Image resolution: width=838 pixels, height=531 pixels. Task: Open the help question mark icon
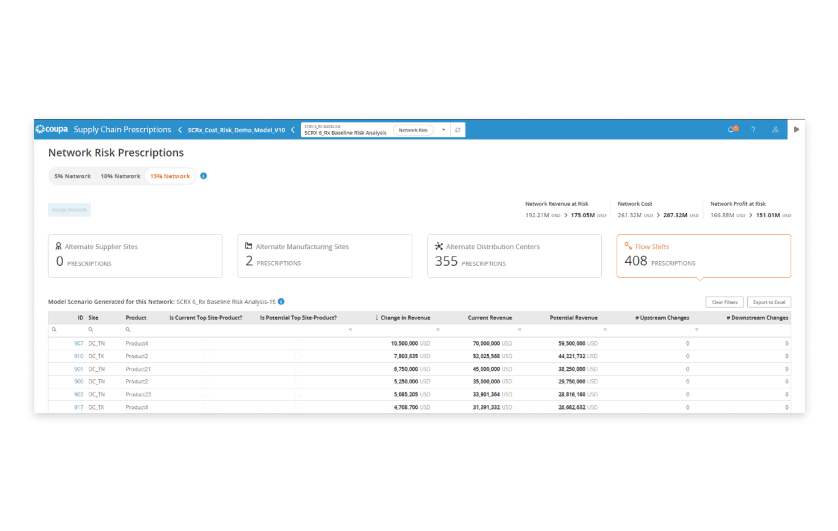753,130
